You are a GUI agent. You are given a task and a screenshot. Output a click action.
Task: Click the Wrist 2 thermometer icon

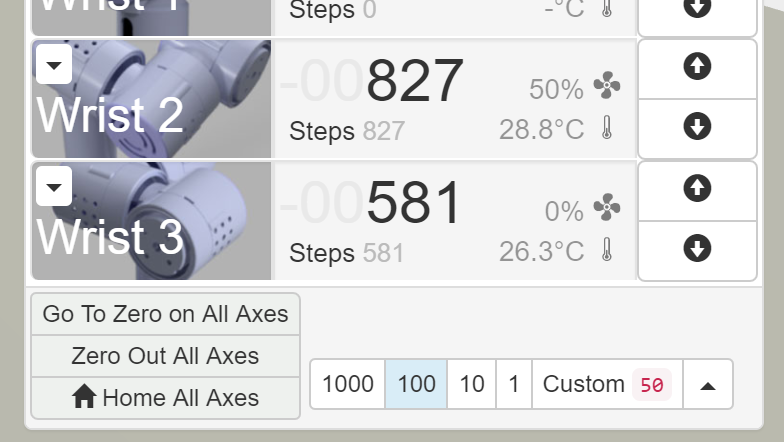[607, 128]
